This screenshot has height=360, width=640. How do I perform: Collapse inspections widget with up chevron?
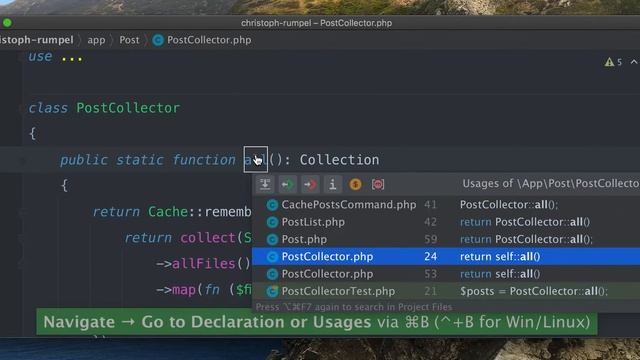click(633, 62)
